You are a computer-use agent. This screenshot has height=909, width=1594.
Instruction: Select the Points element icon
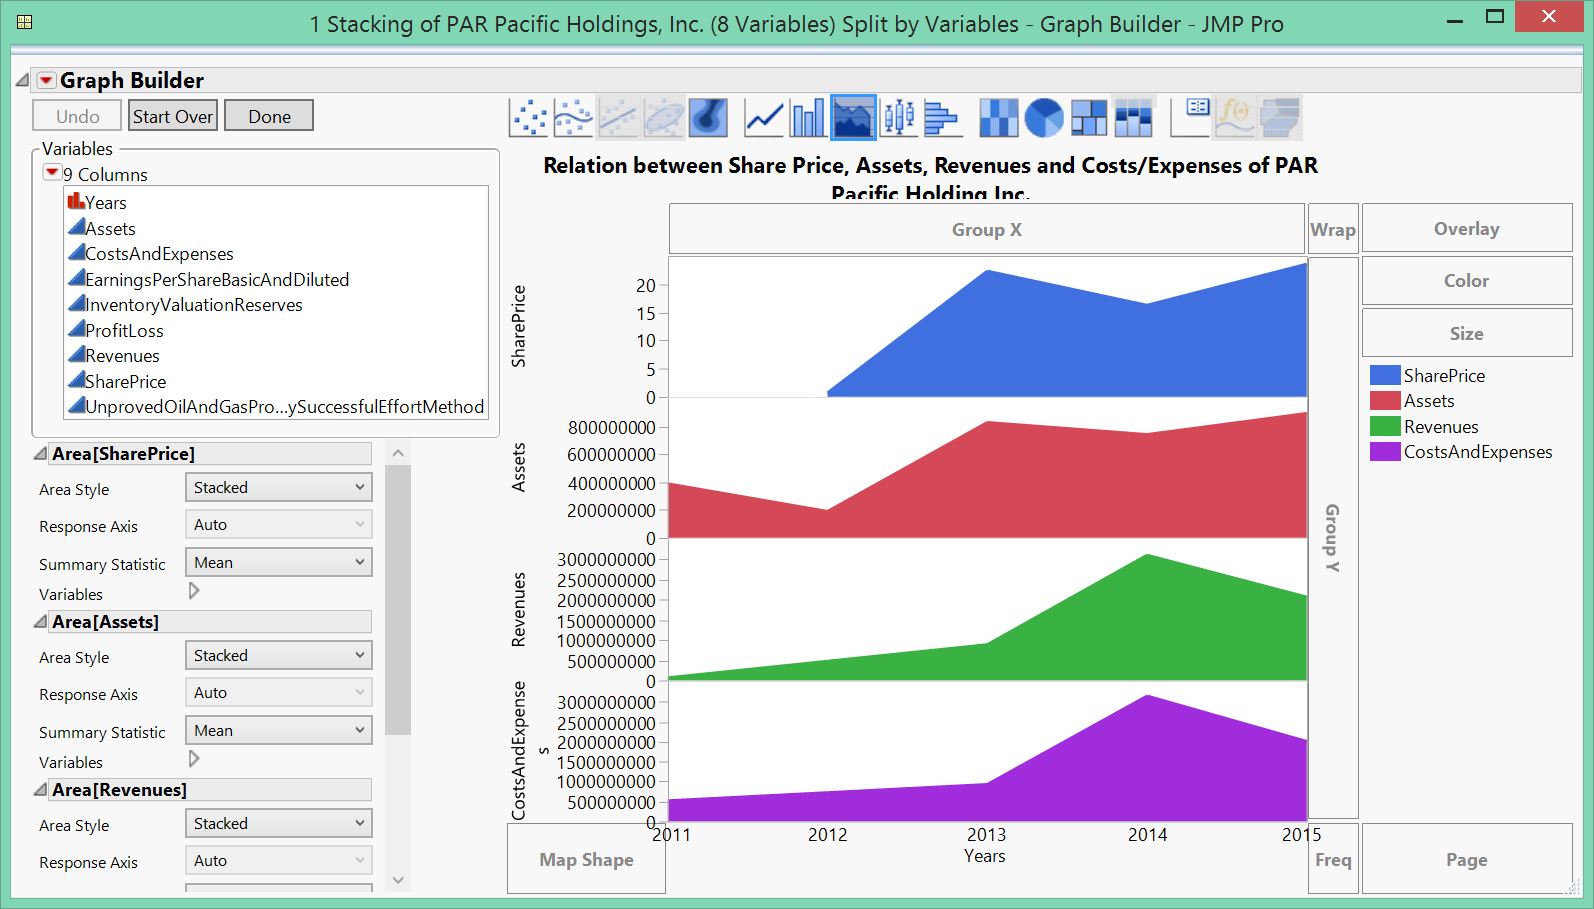pos(529,117)
